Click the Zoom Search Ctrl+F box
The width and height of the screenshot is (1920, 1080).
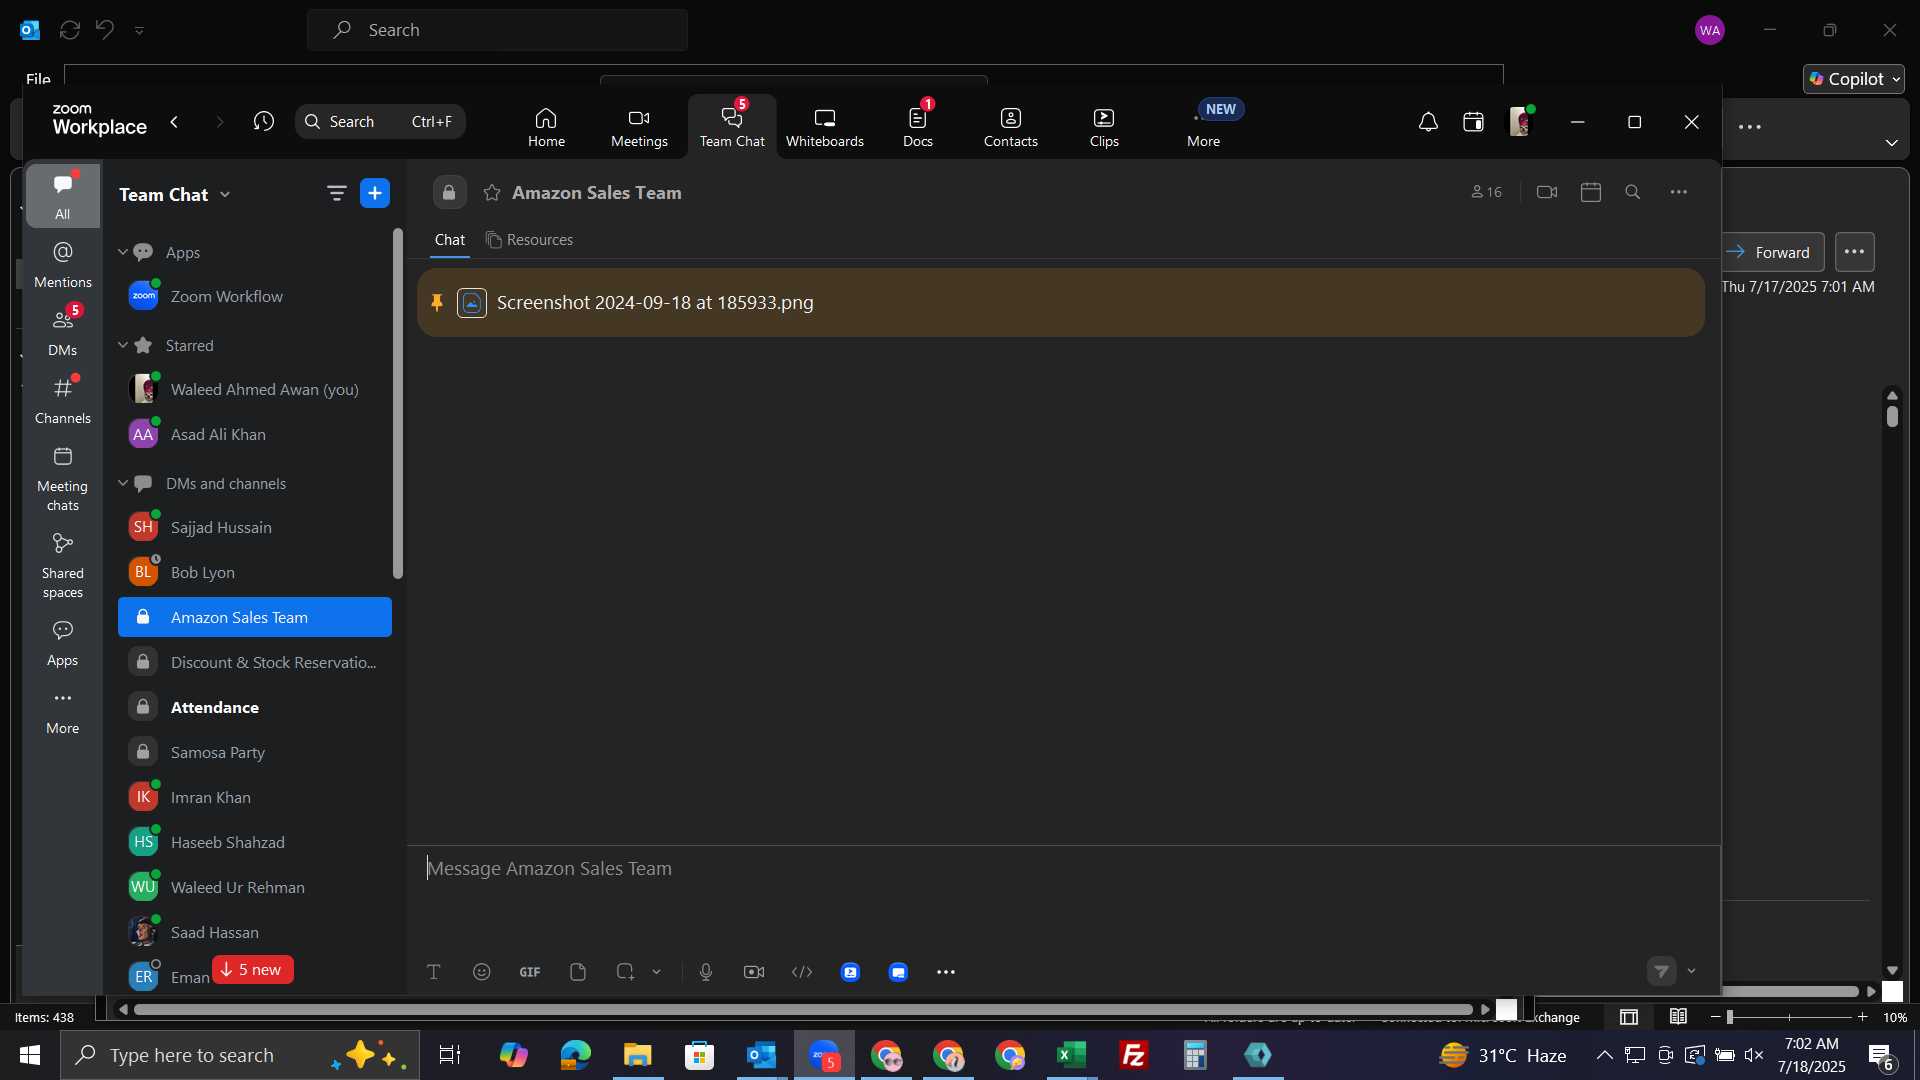(380, 122)
